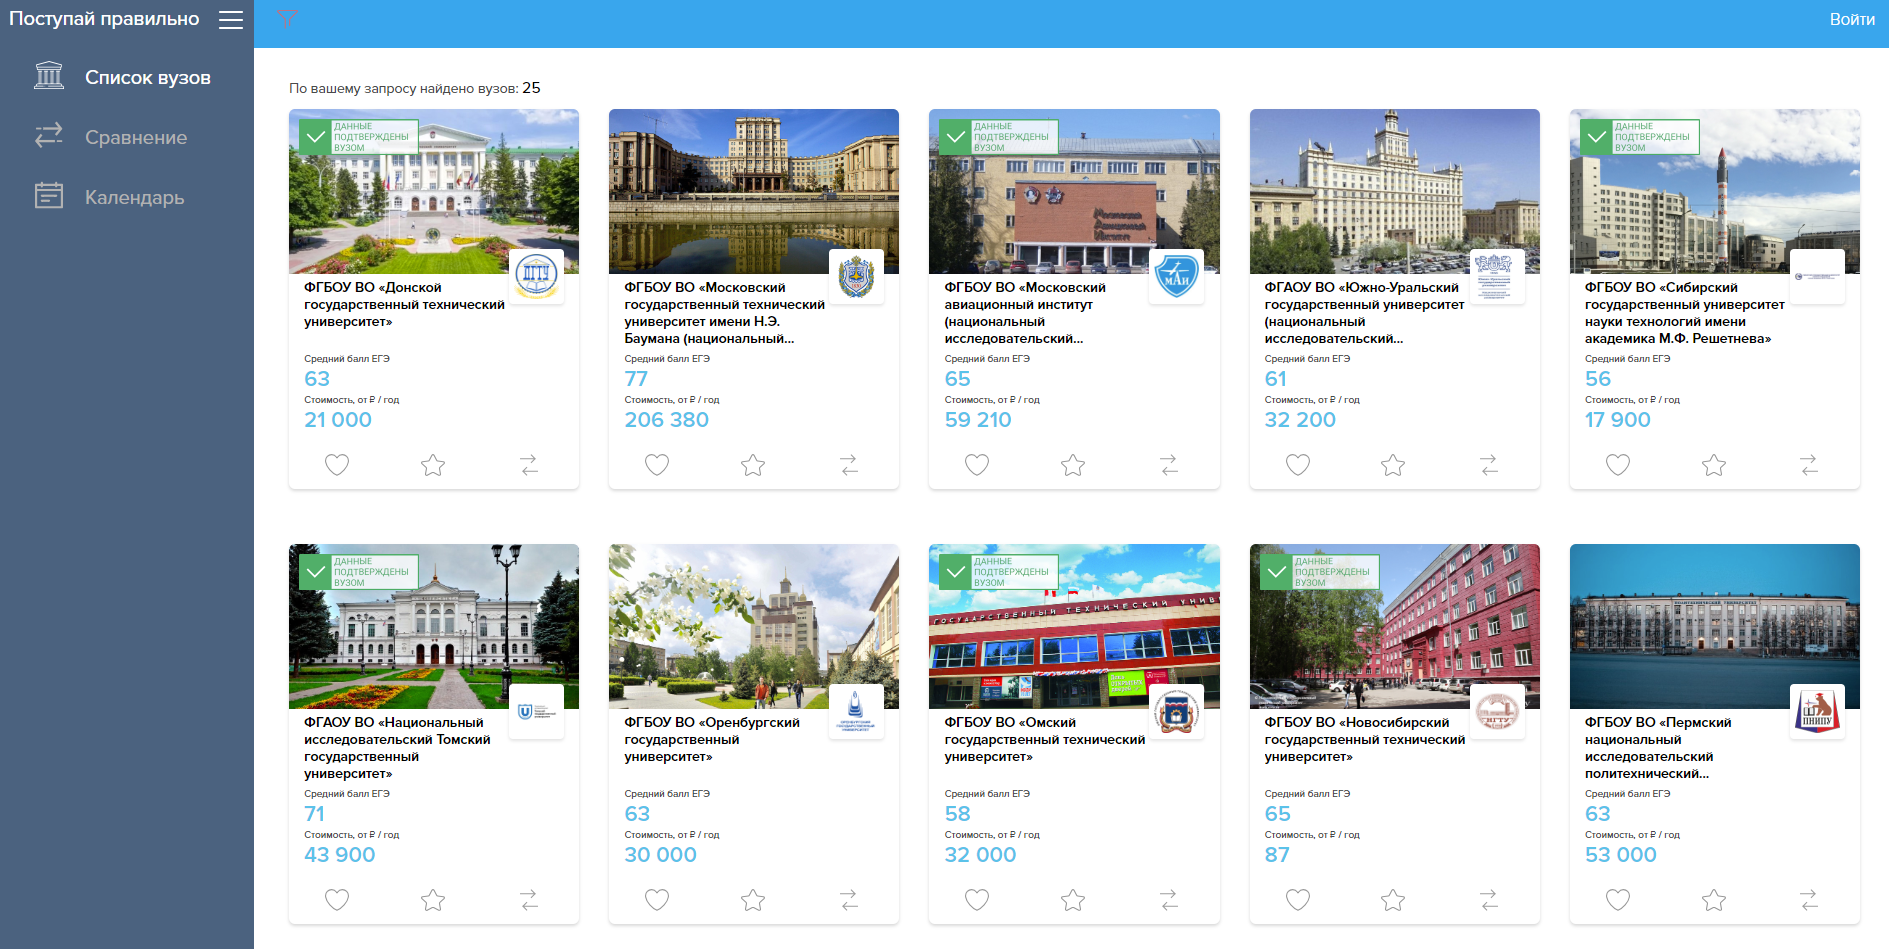Like the Московский авиационный институт card
1889x949 pixels.
click(x=977, y=465)
